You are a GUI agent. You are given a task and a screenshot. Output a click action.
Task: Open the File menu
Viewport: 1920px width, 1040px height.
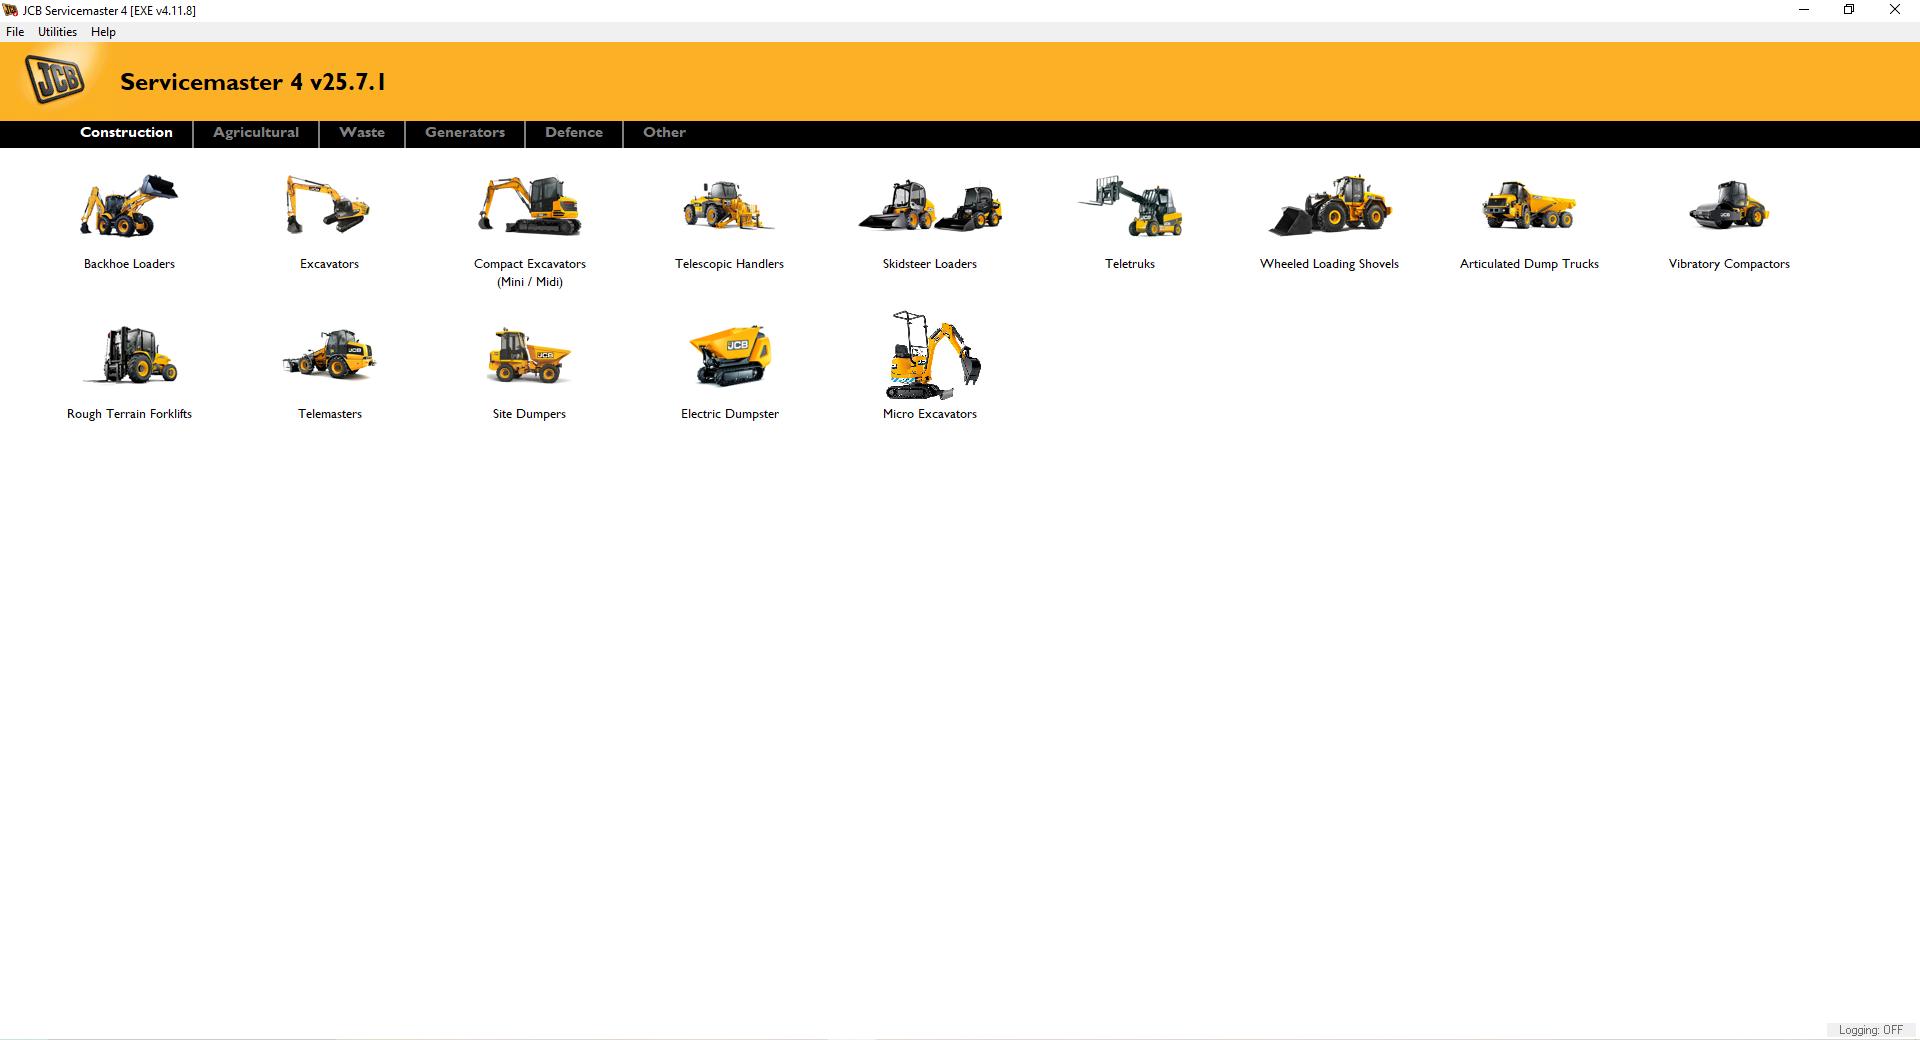(x=15, y=32)
